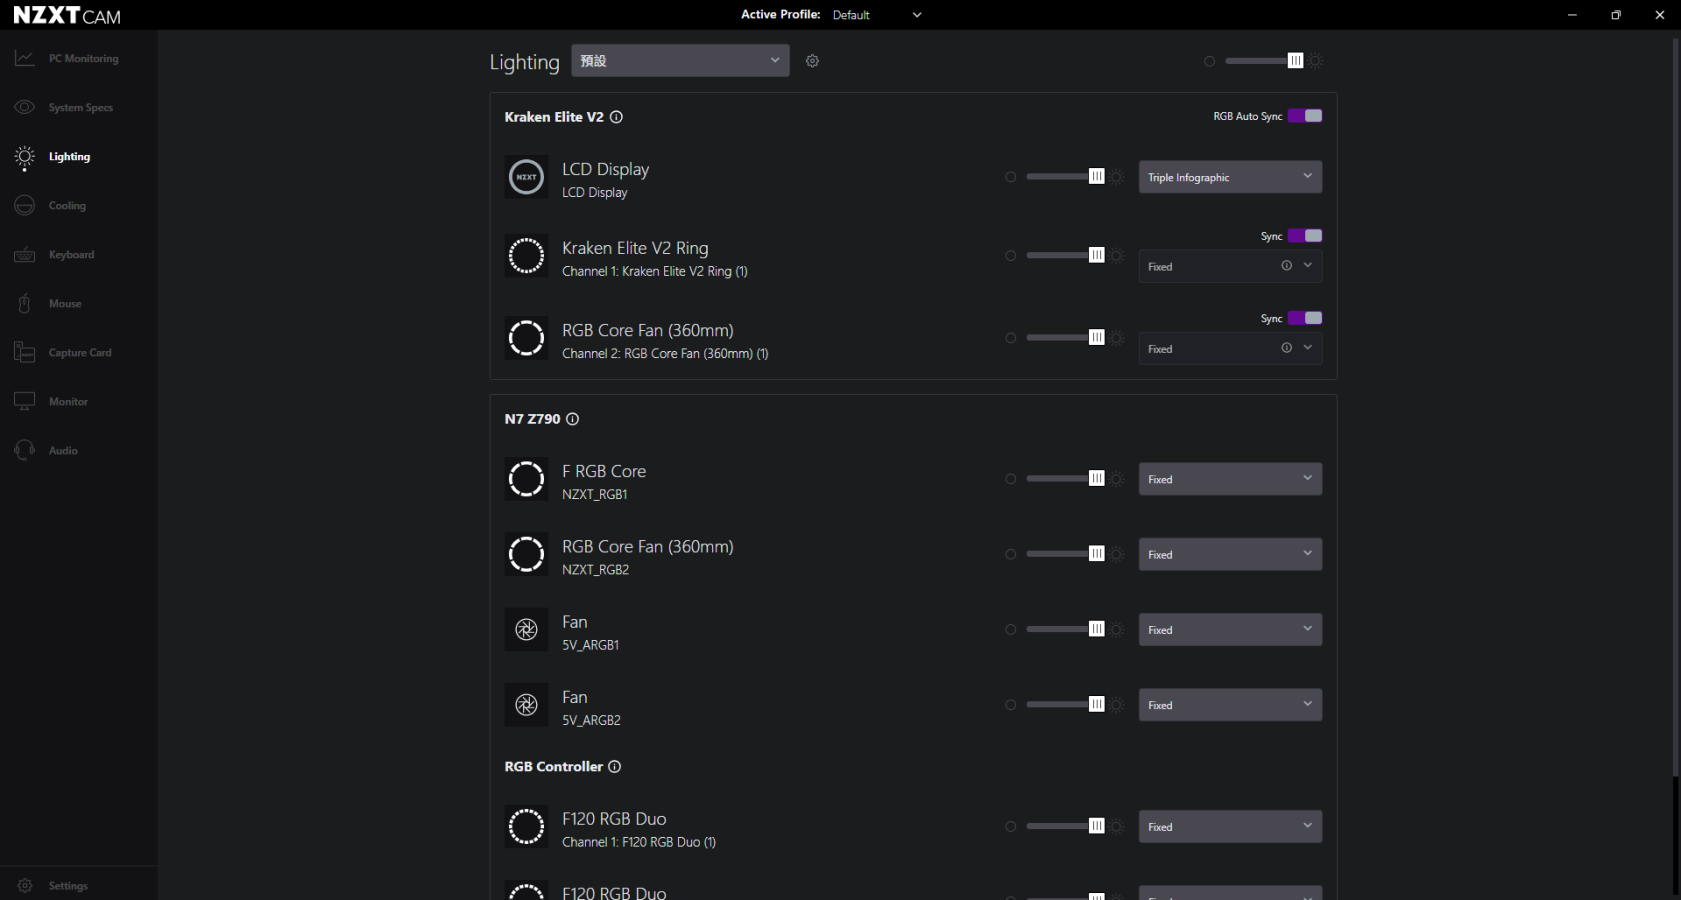Image resolution: width=1681 pixels, height=900 pixels.
Task: Click the 5V_ARGB1 Fan icon
Action: [x=526, y=630]
